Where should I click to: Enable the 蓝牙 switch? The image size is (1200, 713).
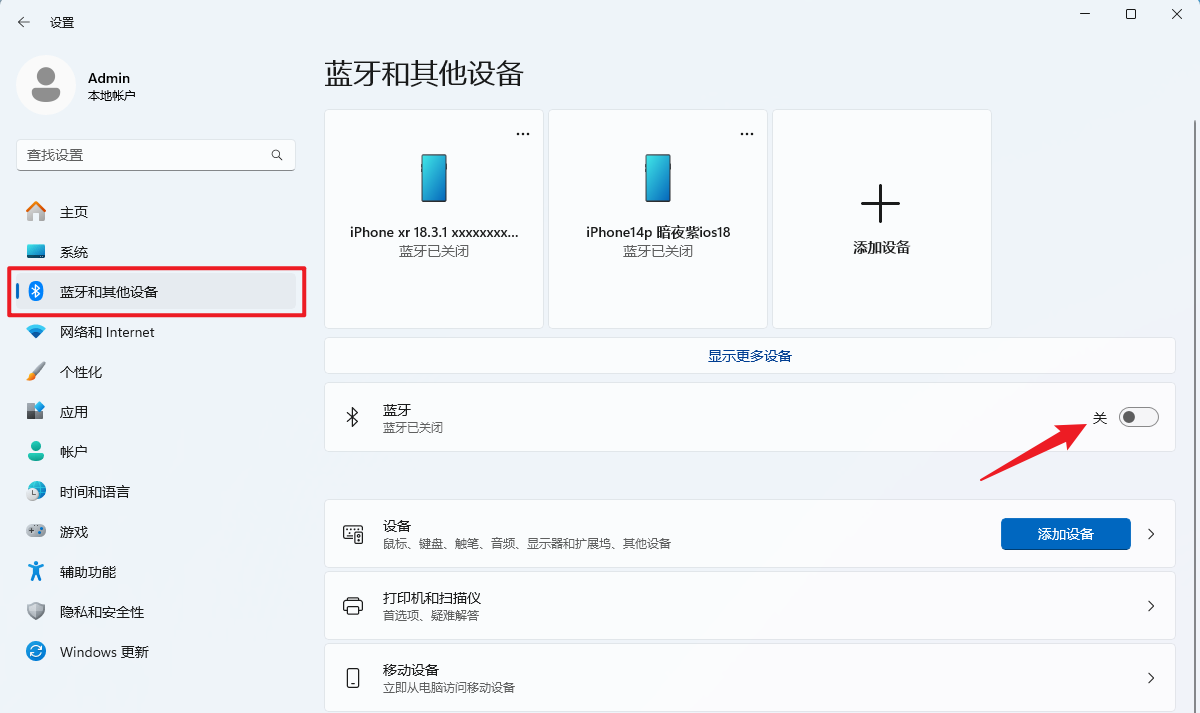coord(1138,416)
